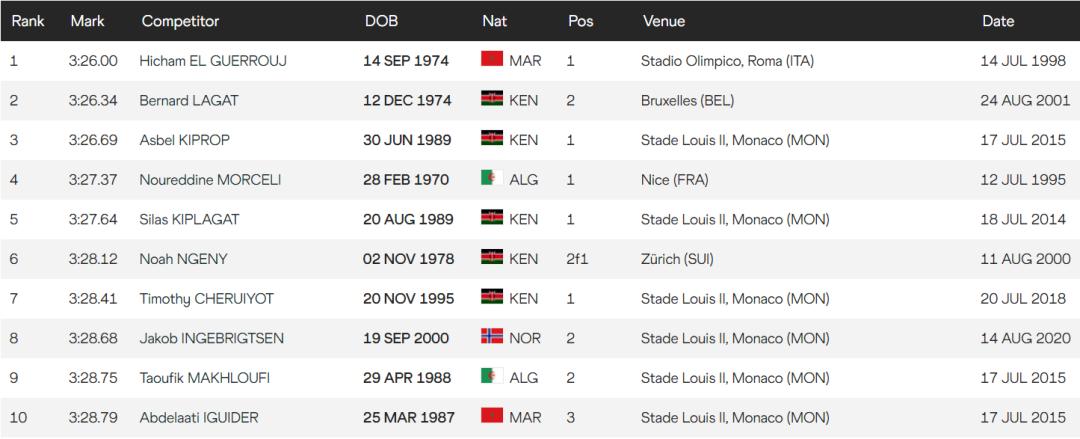Click the Venue column header
This screenshot has height=439, width=1080.
663,21
